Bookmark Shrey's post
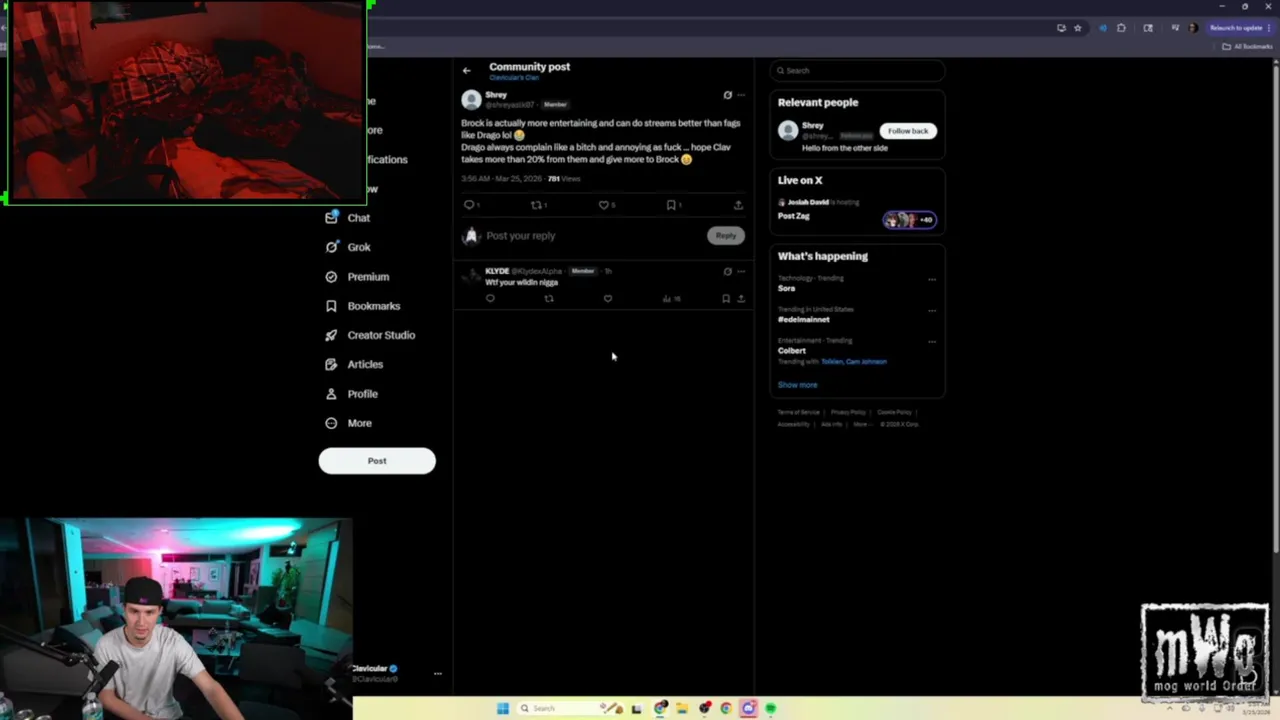1280x720 pixels. click(671, 205)
